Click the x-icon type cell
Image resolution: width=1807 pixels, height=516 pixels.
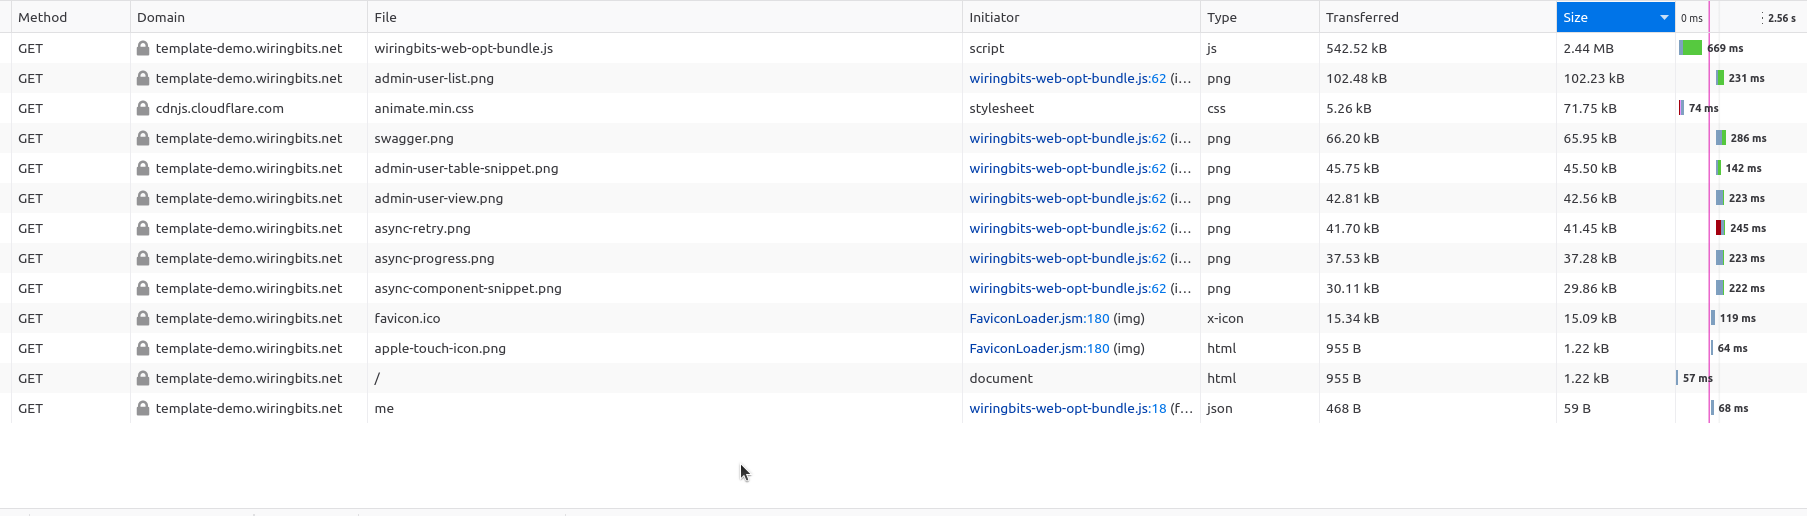click(x=1260, y=318)
